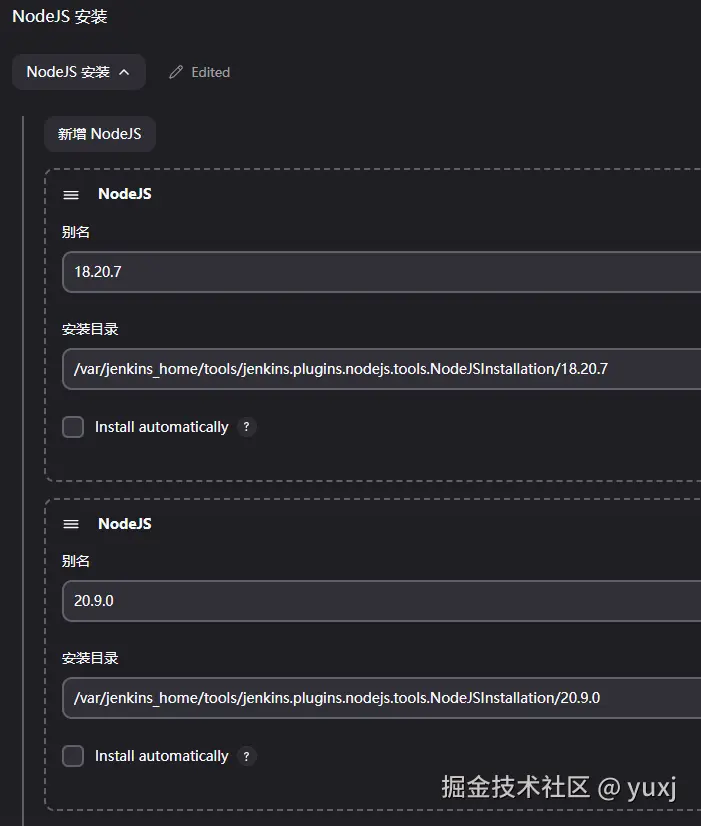Click the NodeJS 安装 page heading at top

tap(60, 17)
